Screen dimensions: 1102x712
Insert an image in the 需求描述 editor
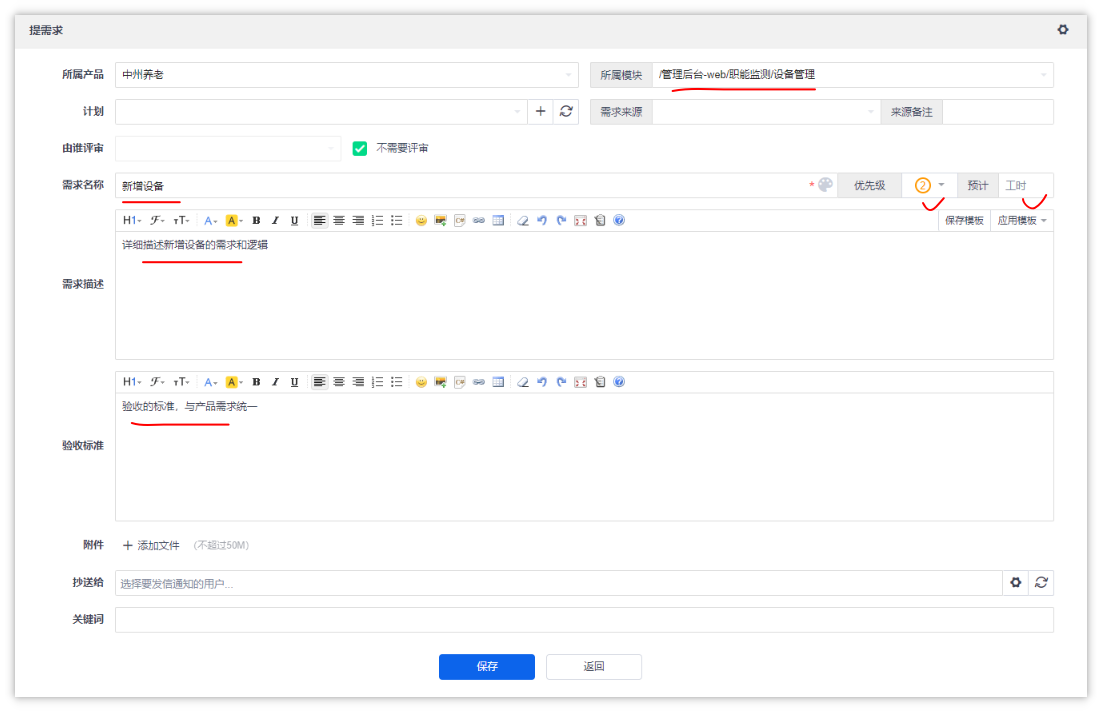click(x=441, y=221)
